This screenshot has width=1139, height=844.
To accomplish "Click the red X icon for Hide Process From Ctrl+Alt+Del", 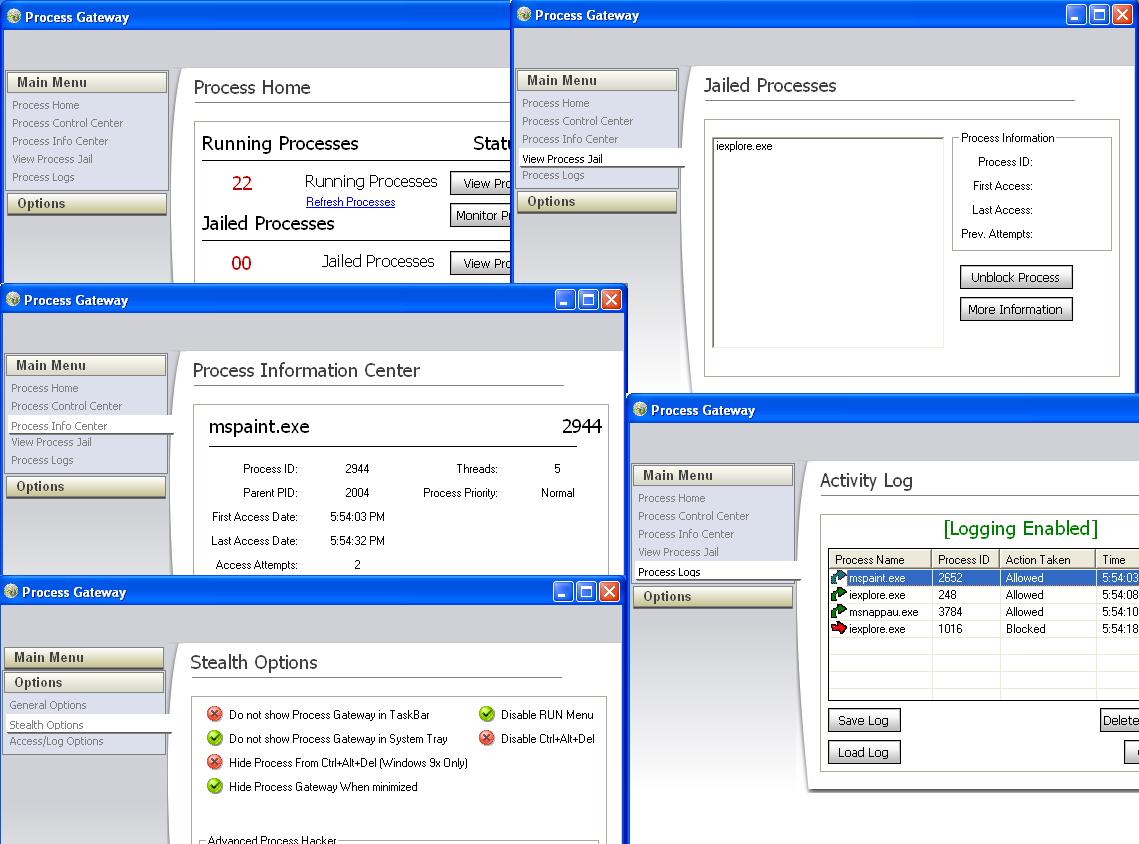I will click(215, 763).
